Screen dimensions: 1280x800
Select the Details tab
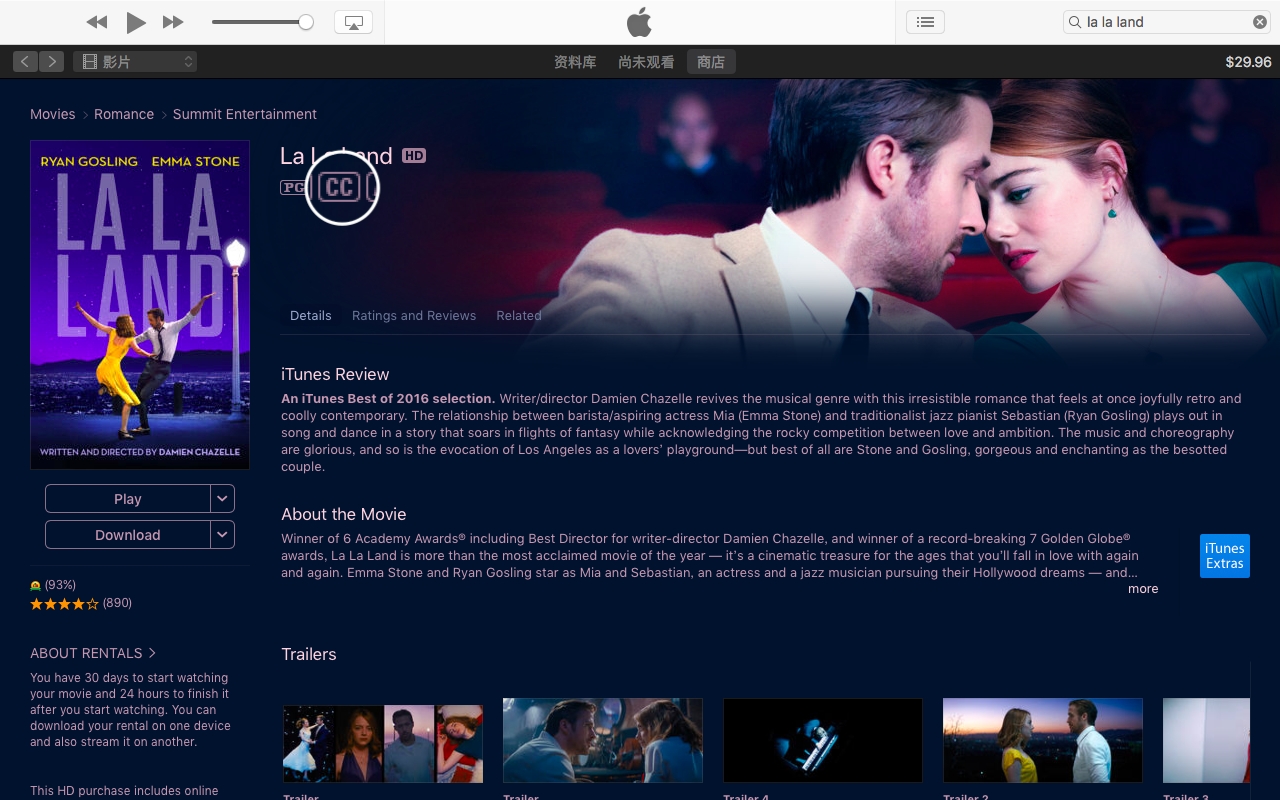click(311, 315)
